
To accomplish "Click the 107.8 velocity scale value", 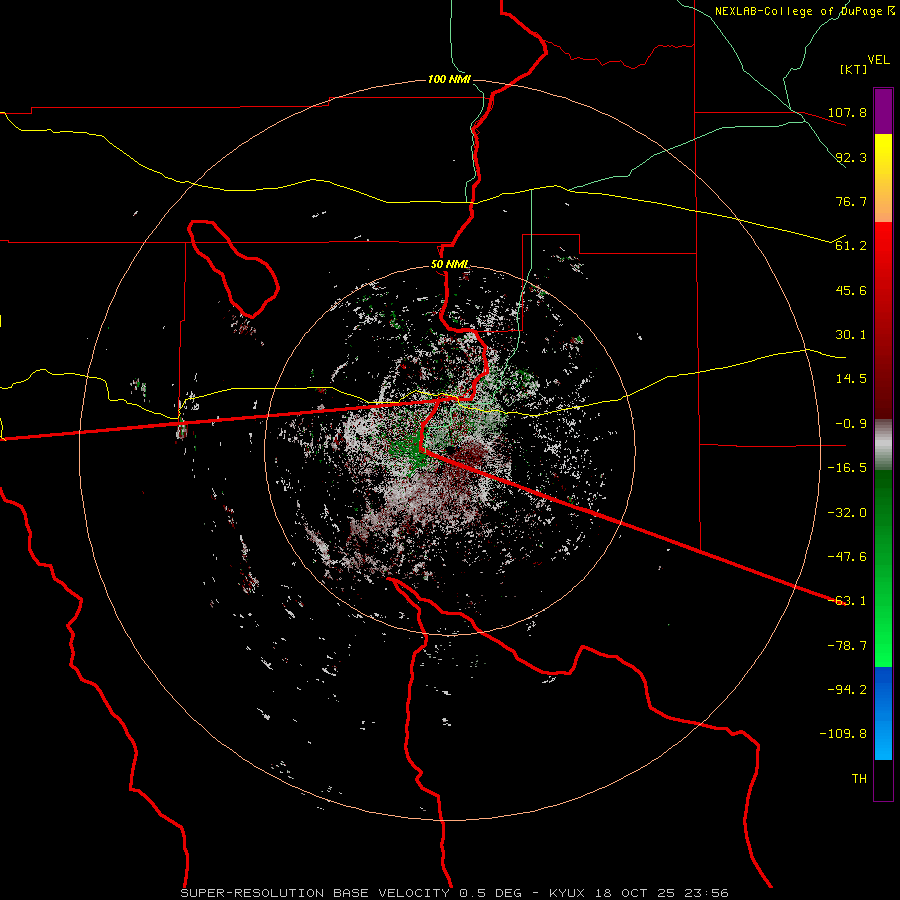I will click(x=847, y=112).
